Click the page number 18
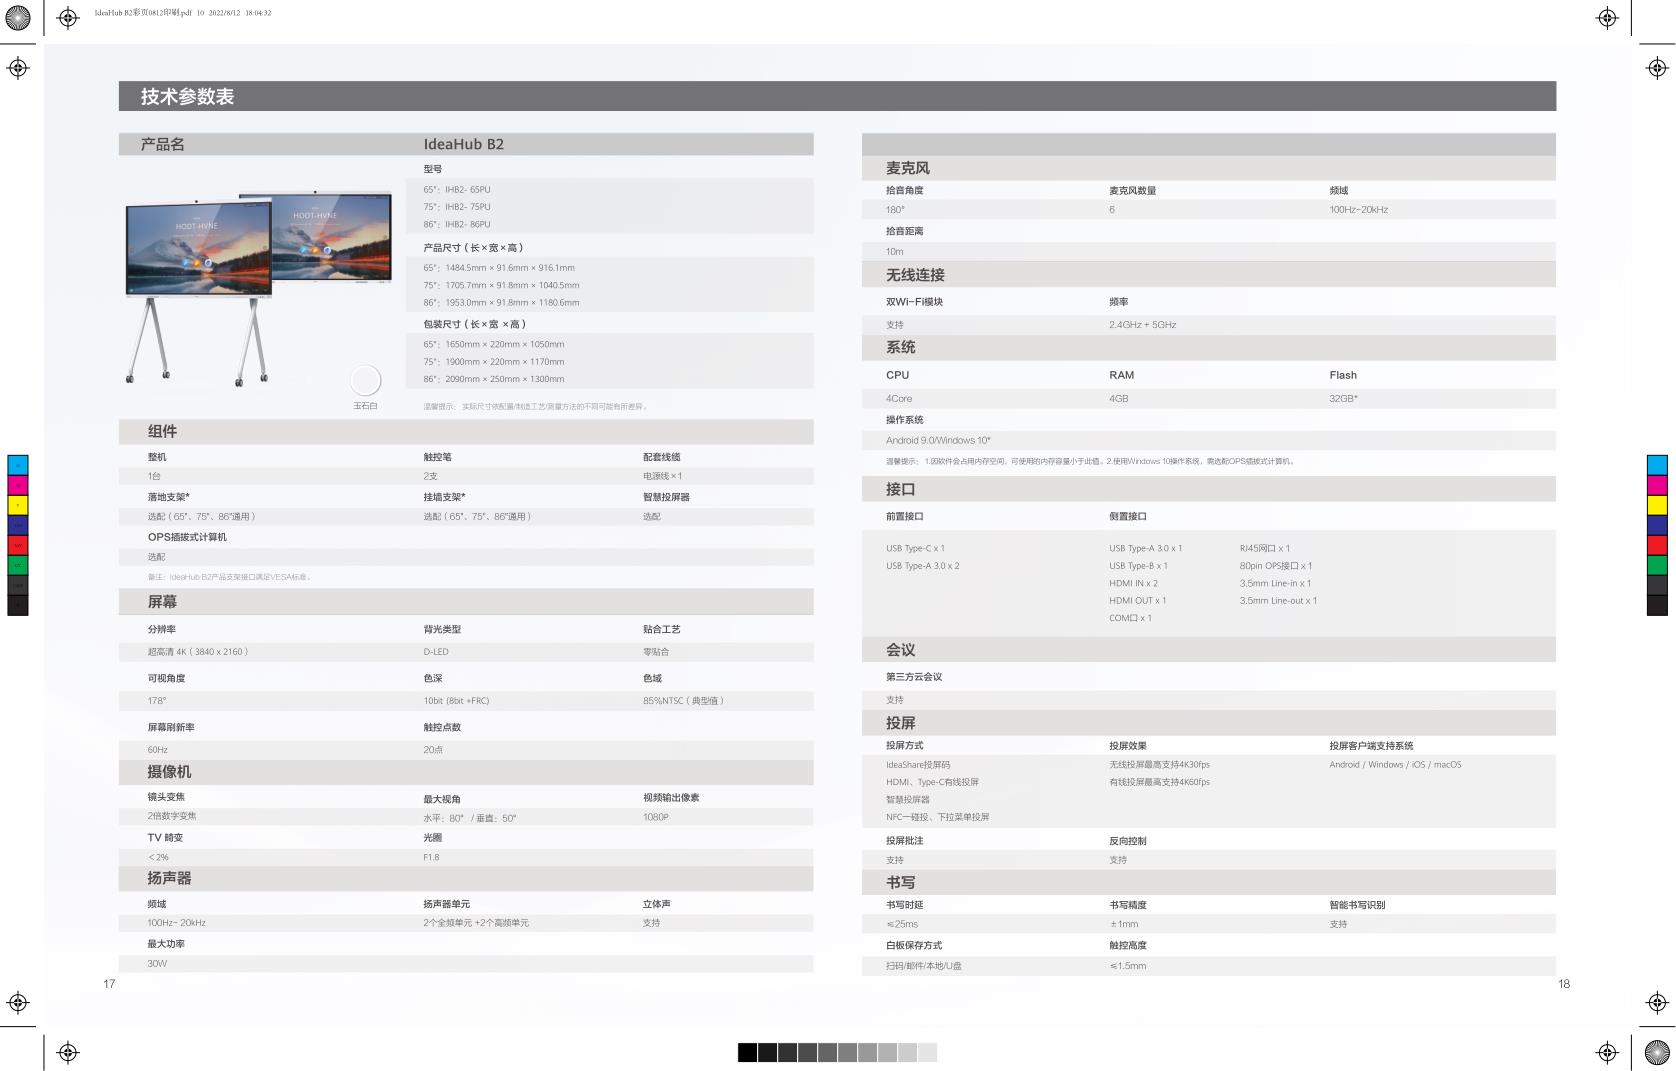 coord(1564,984)
